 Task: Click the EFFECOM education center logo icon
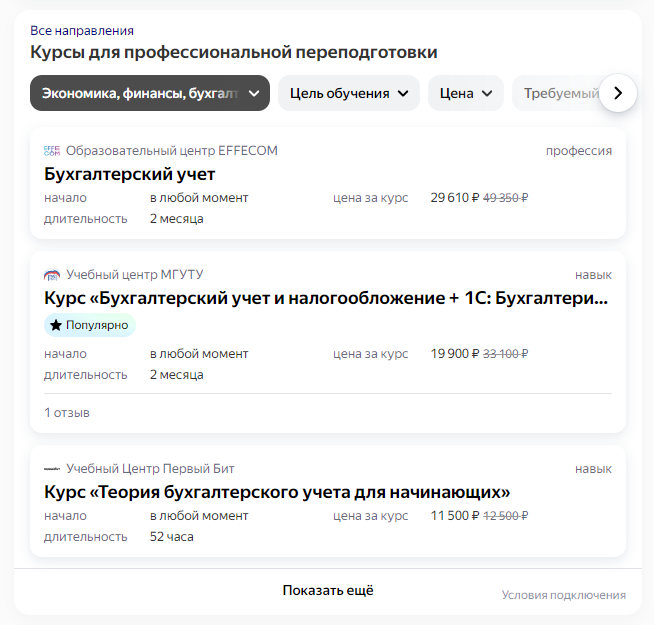click(52, 151)
